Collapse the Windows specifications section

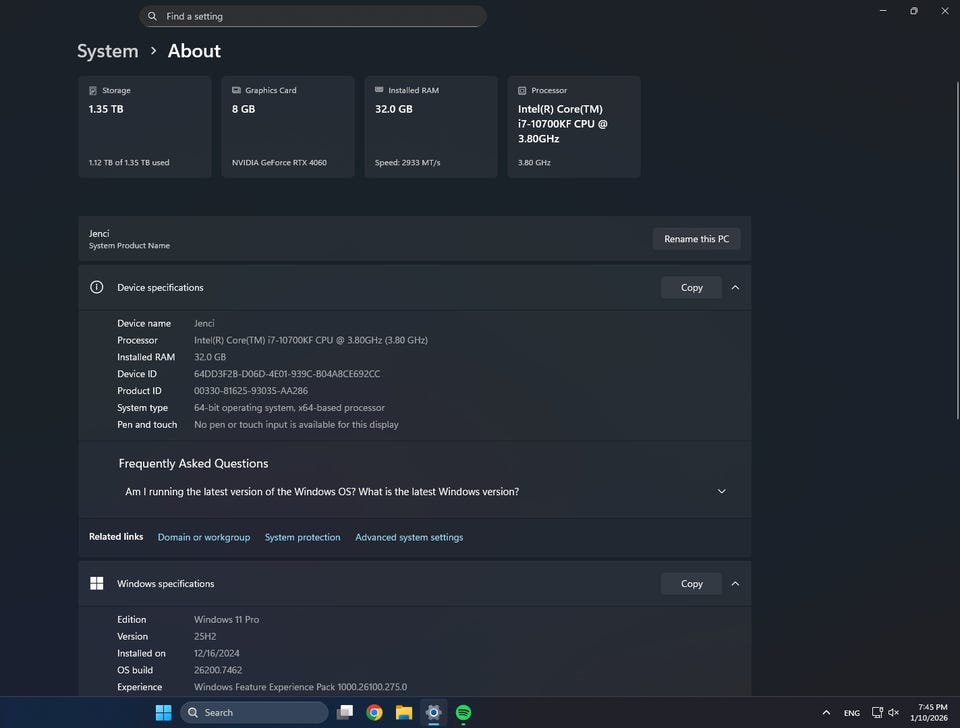pyautogui.click(x=735, y=584)
